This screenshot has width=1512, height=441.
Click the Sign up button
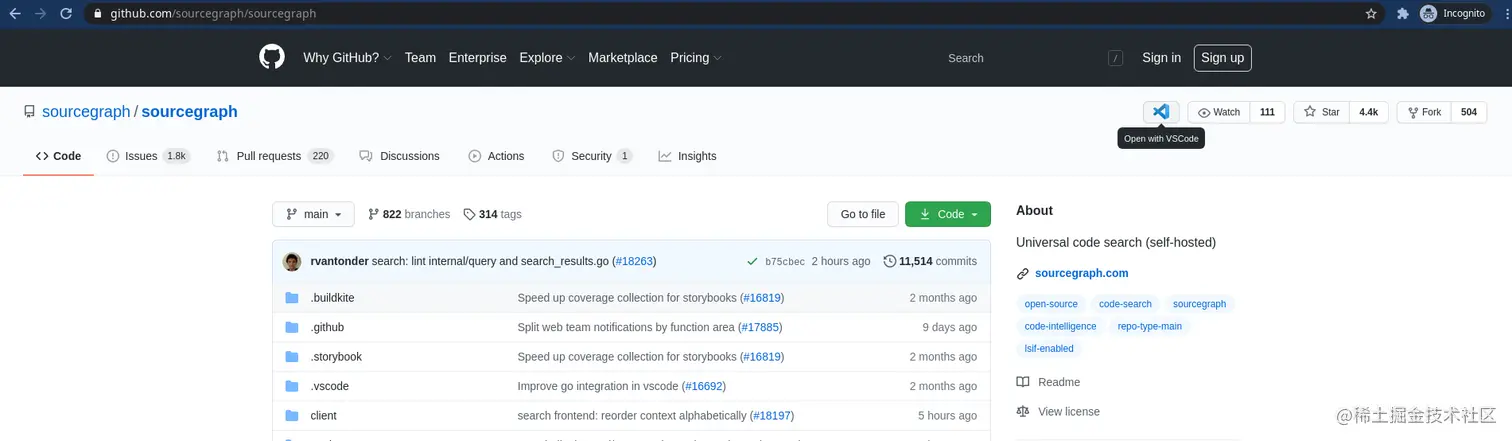(1222, 58)
